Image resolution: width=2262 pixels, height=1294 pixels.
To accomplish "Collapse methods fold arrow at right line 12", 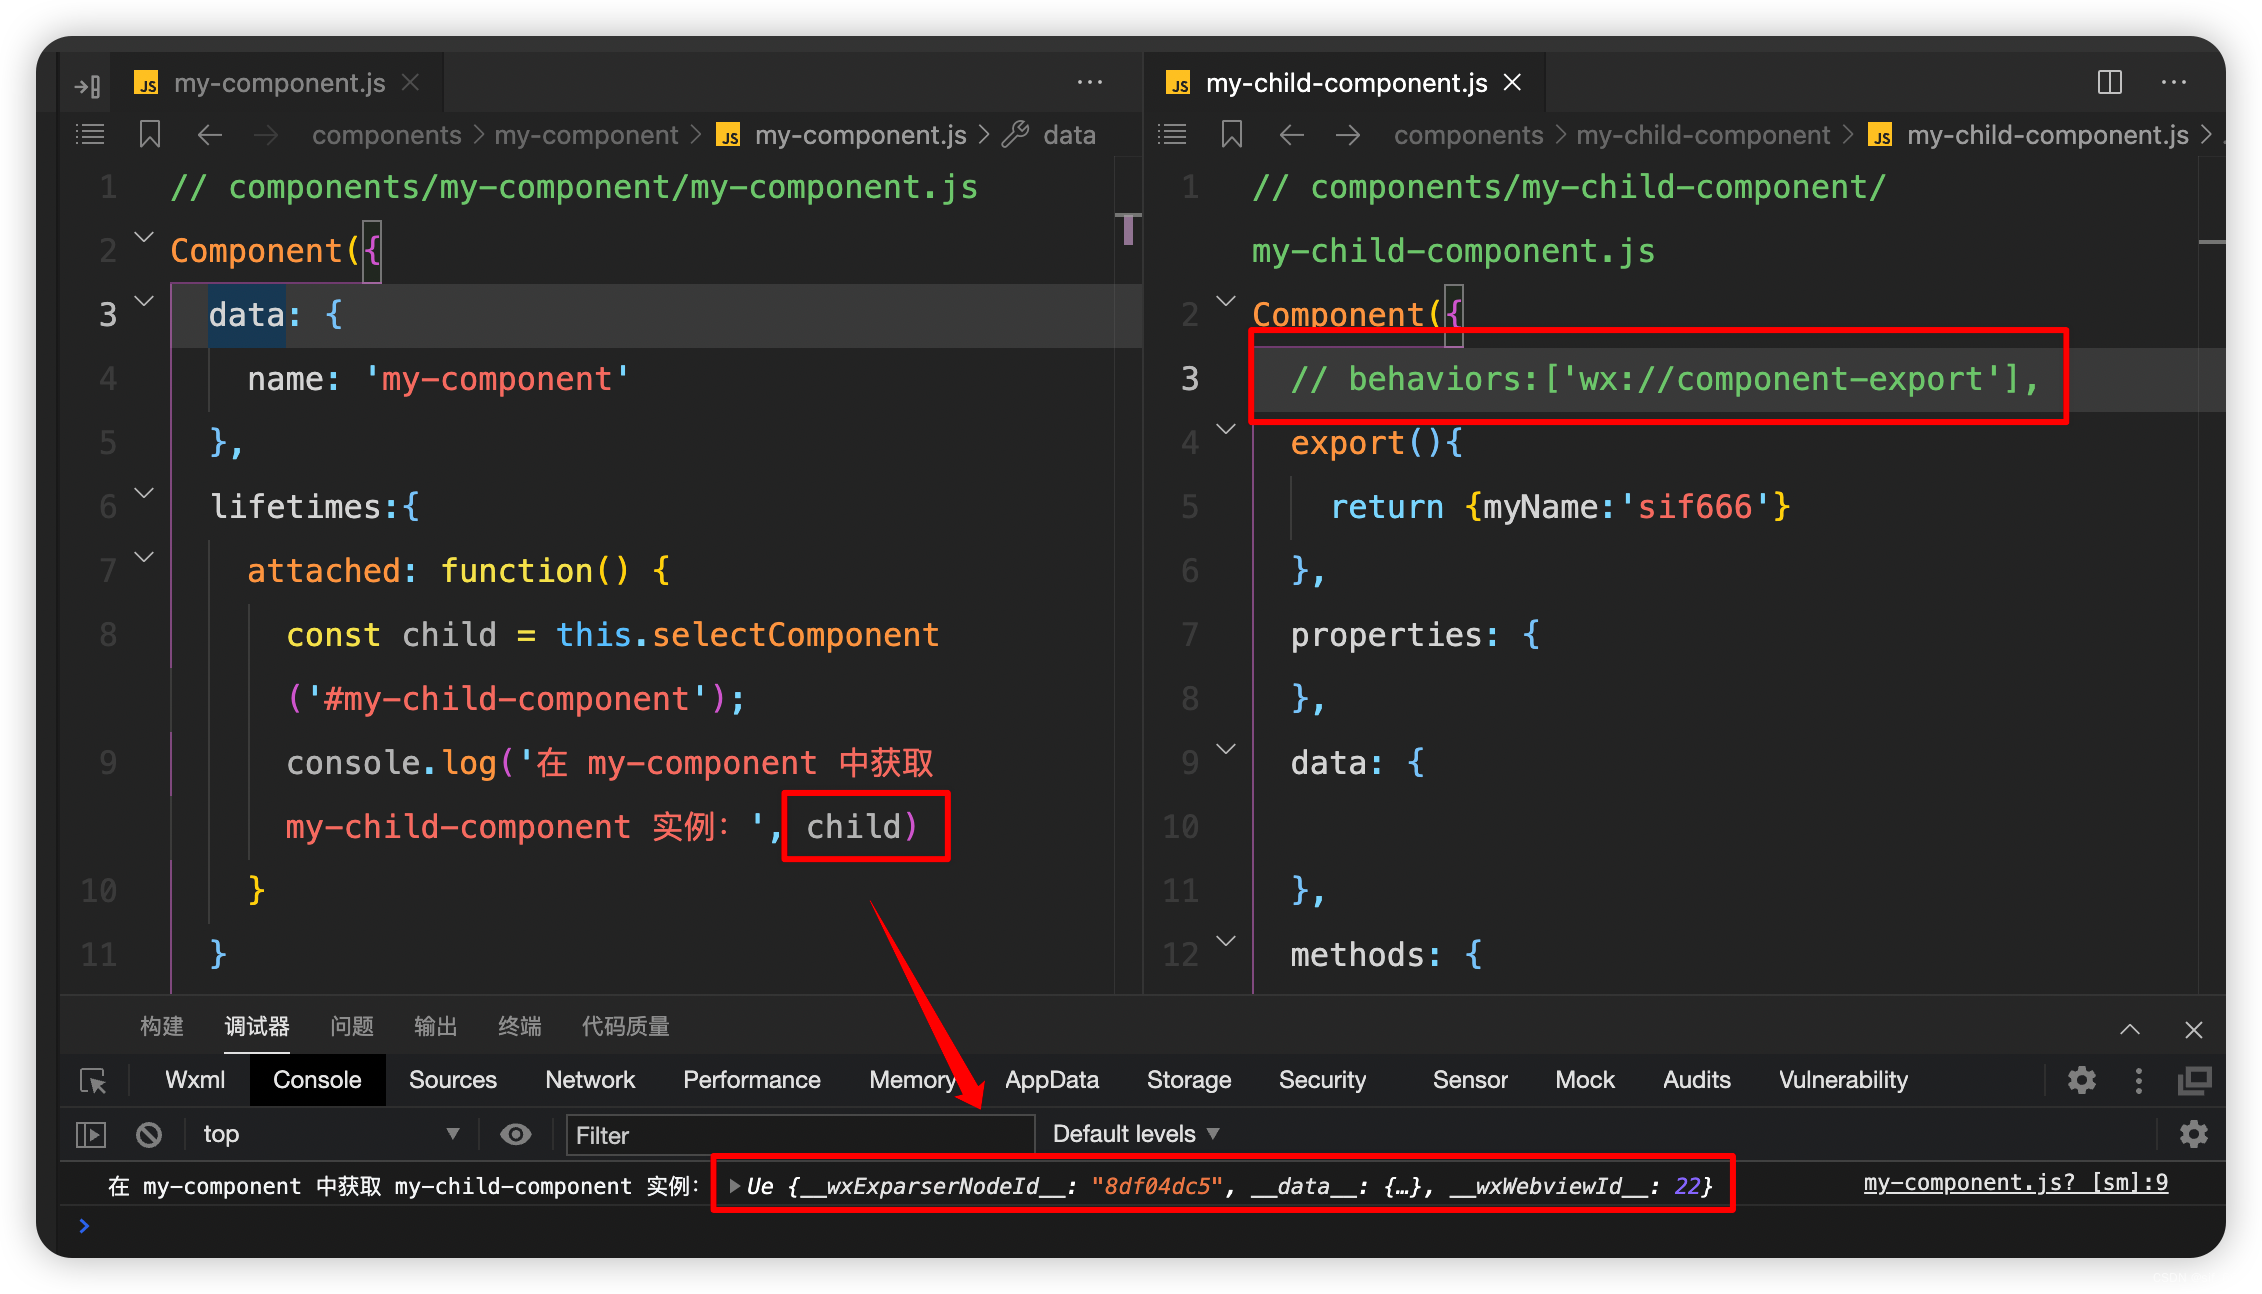I will [x=1226, y=941].
